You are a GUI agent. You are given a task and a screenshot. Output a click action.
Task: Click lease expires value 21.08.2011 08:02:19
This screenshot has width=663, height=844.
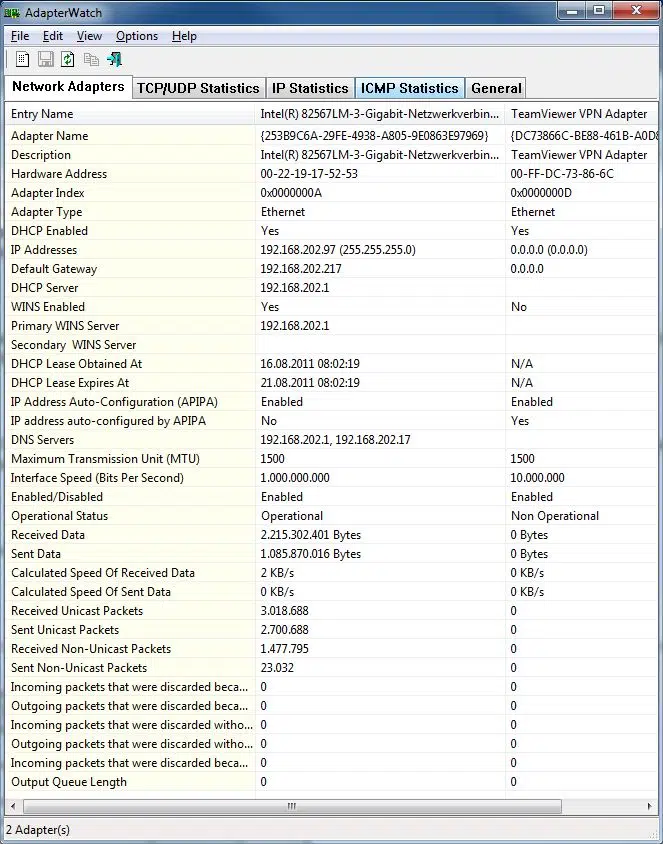pos(310,383)
